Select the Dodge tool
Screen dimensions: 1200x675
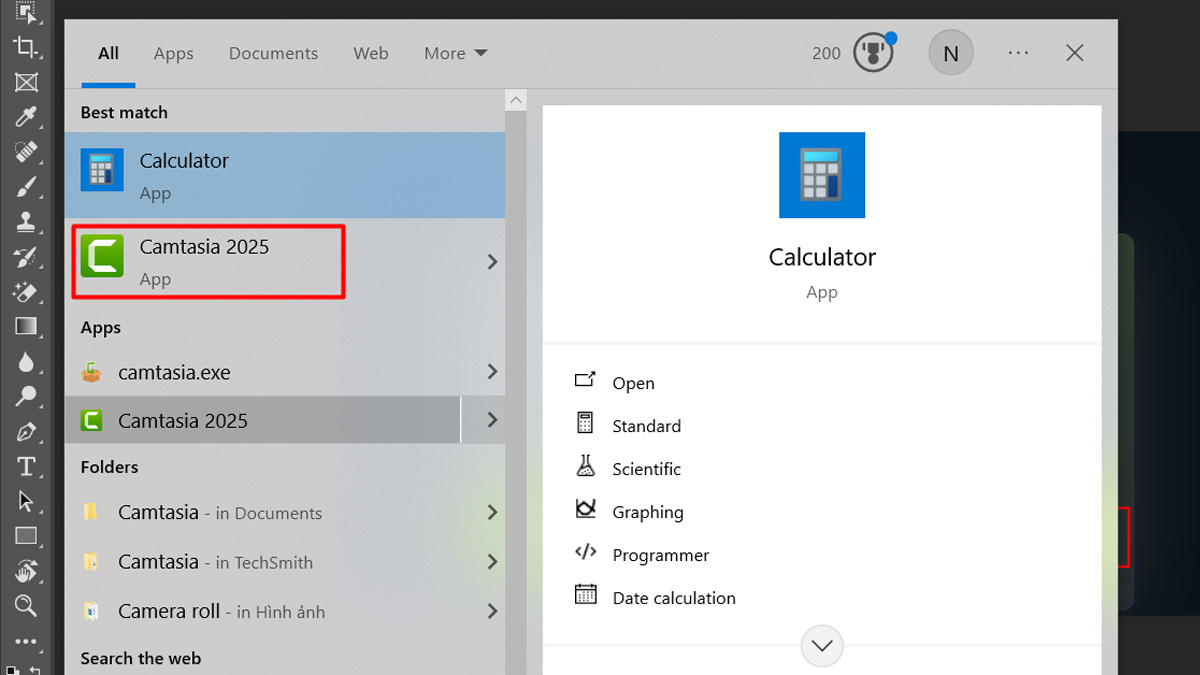pyautogui.click(x=26, y=396)
